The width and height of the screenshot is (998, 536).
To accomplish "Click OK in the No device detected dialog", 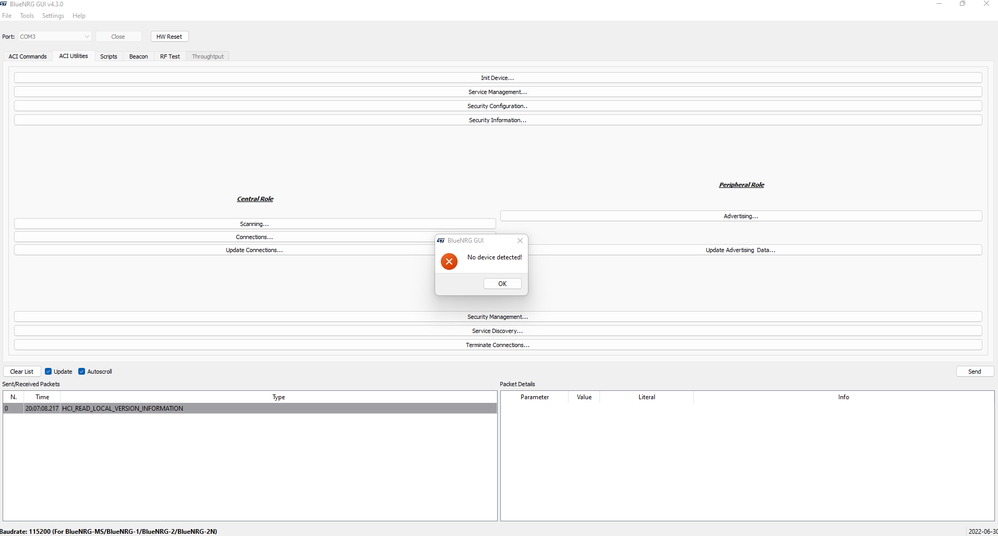I will pyautogui.click(x=502, y=284).
